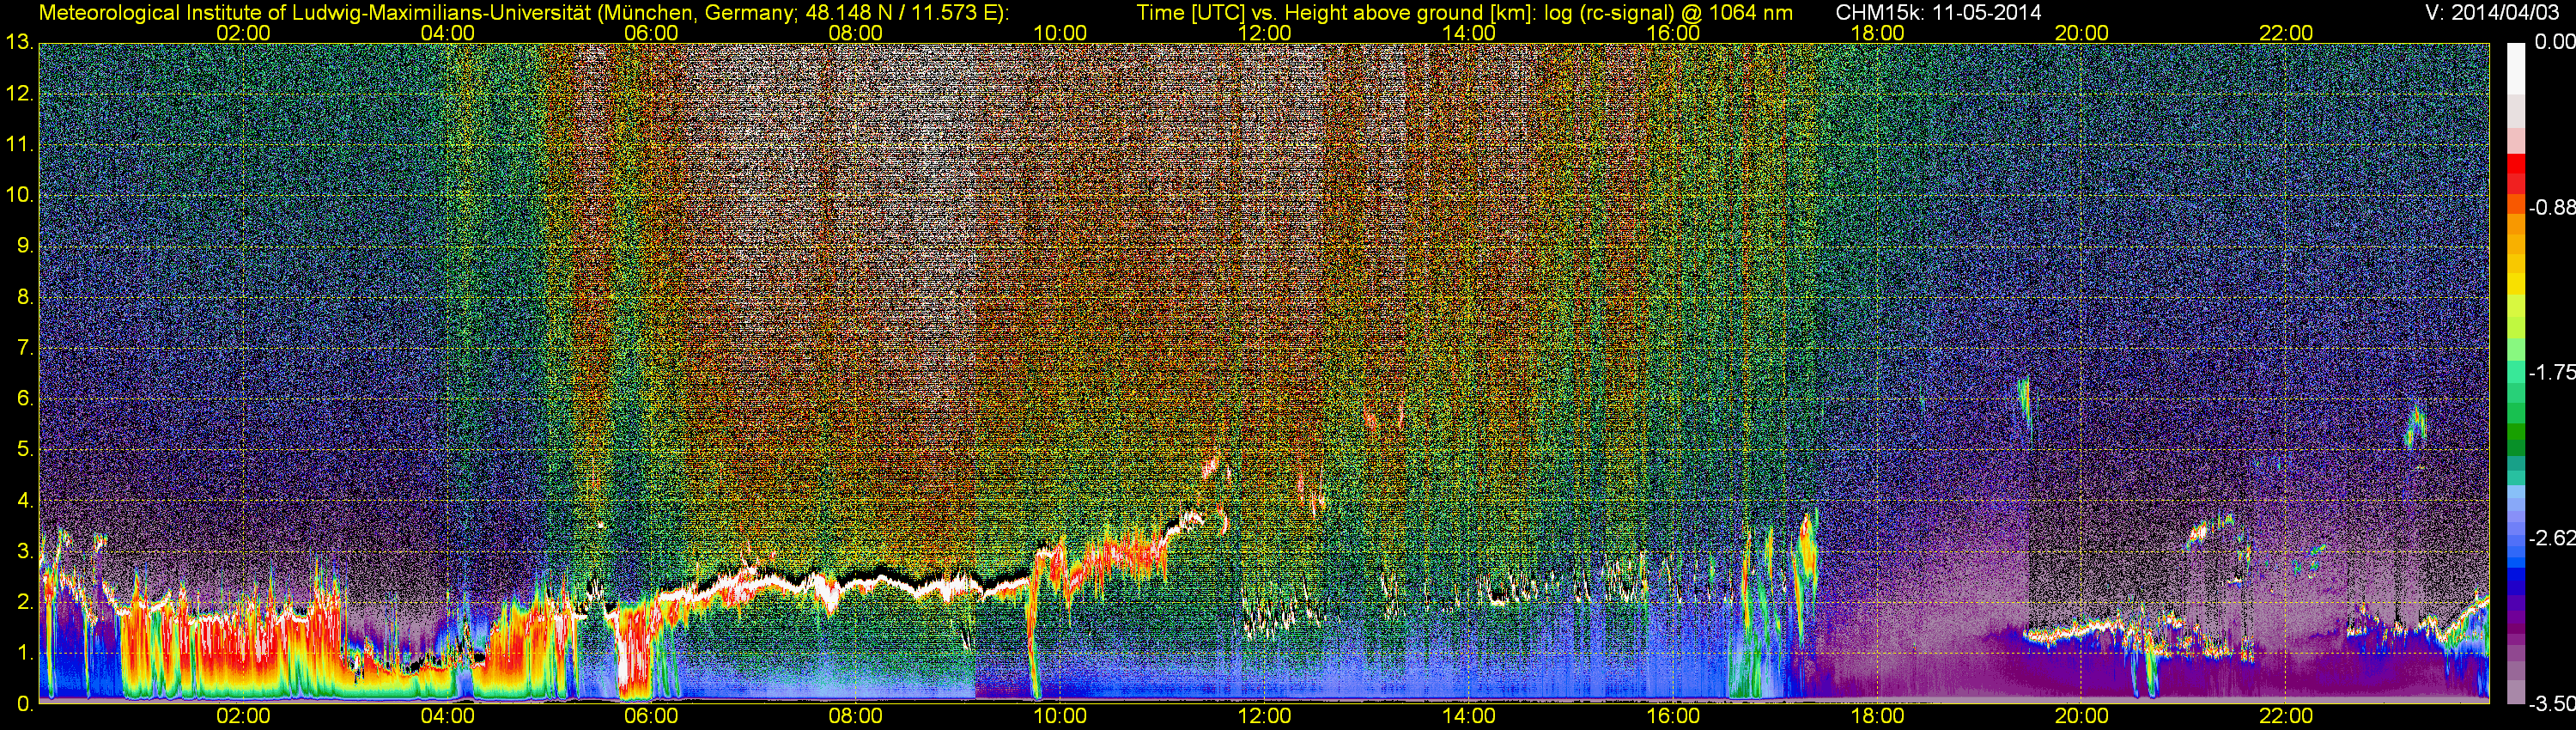Image resolution: width=2576 pixels, height=730 pixels.
Task: Click the 7. height axis label
Action: [x=24, y=348]
